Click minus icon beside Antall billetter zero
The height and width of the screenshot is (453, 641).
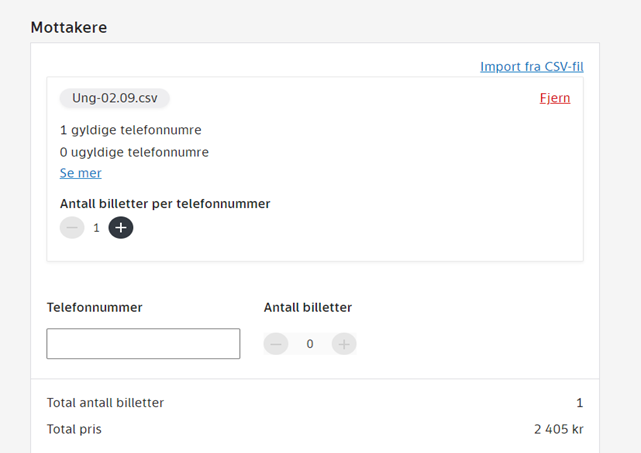276,344
